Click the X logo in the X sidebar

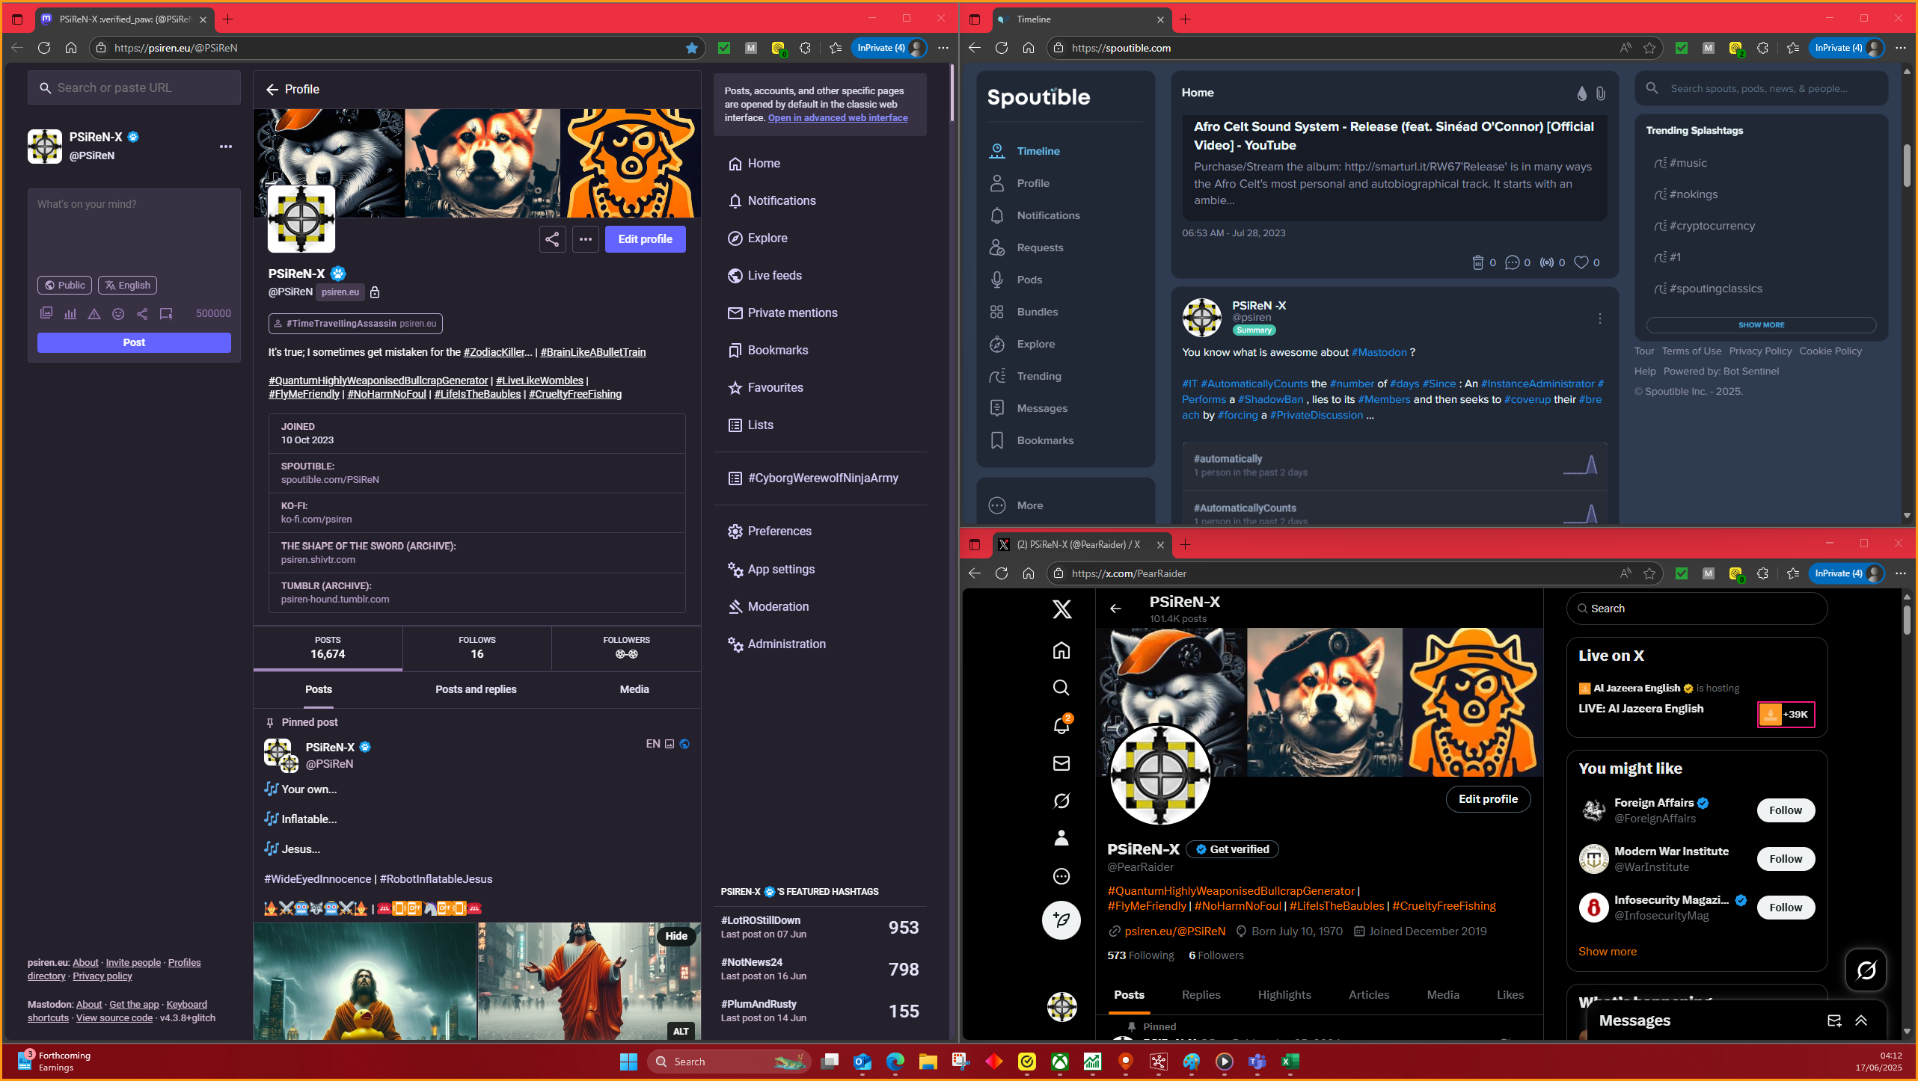[x=1062, y=610]
